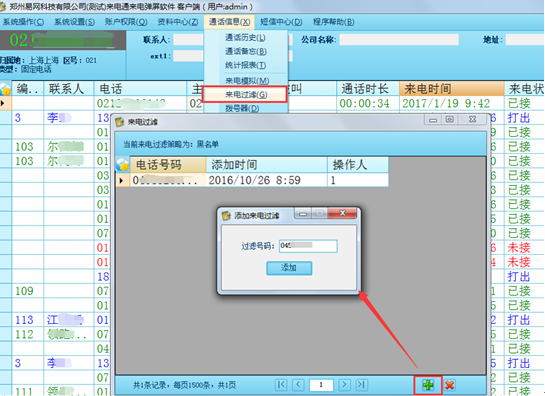Screen dimensions: 545x396
Task: Select 来电过滤(G) menu entry
Action: (246, 94)
